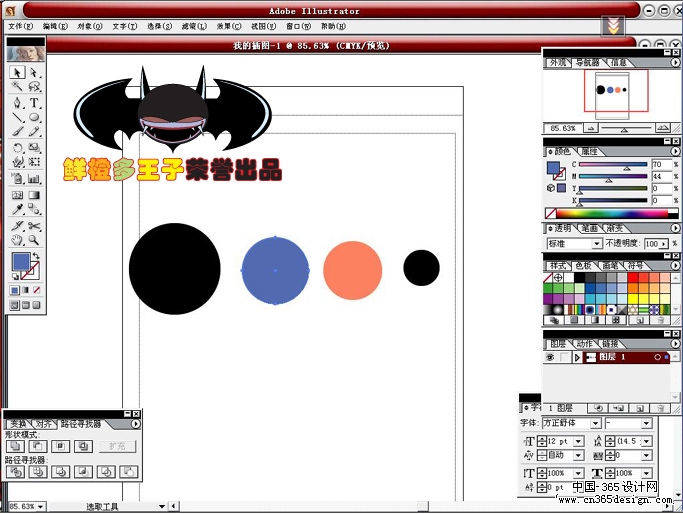Choose the Lasso tool
This screenshot has height=514, width=683.
click(x=34, y=86)
